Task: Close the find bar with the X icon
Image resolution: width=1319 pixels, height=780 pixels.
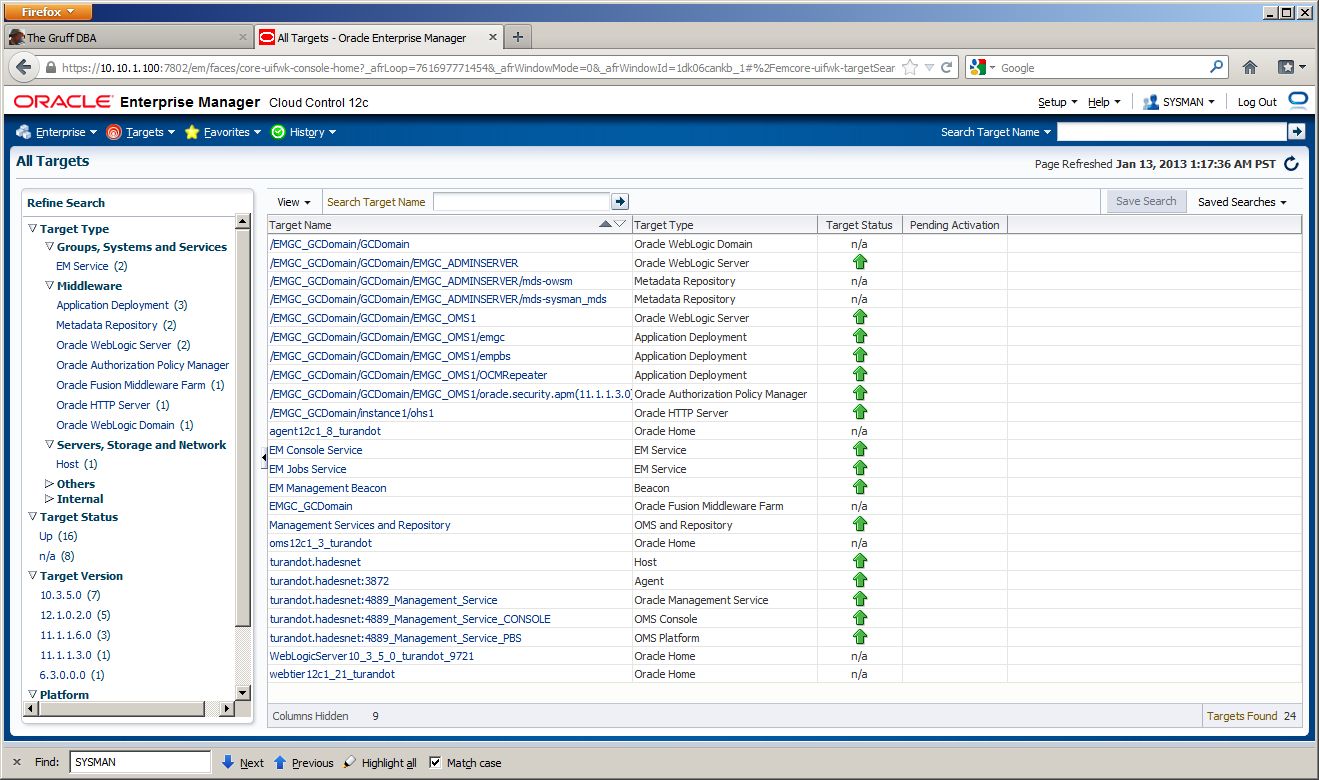Action: click(x=17, y=762)
